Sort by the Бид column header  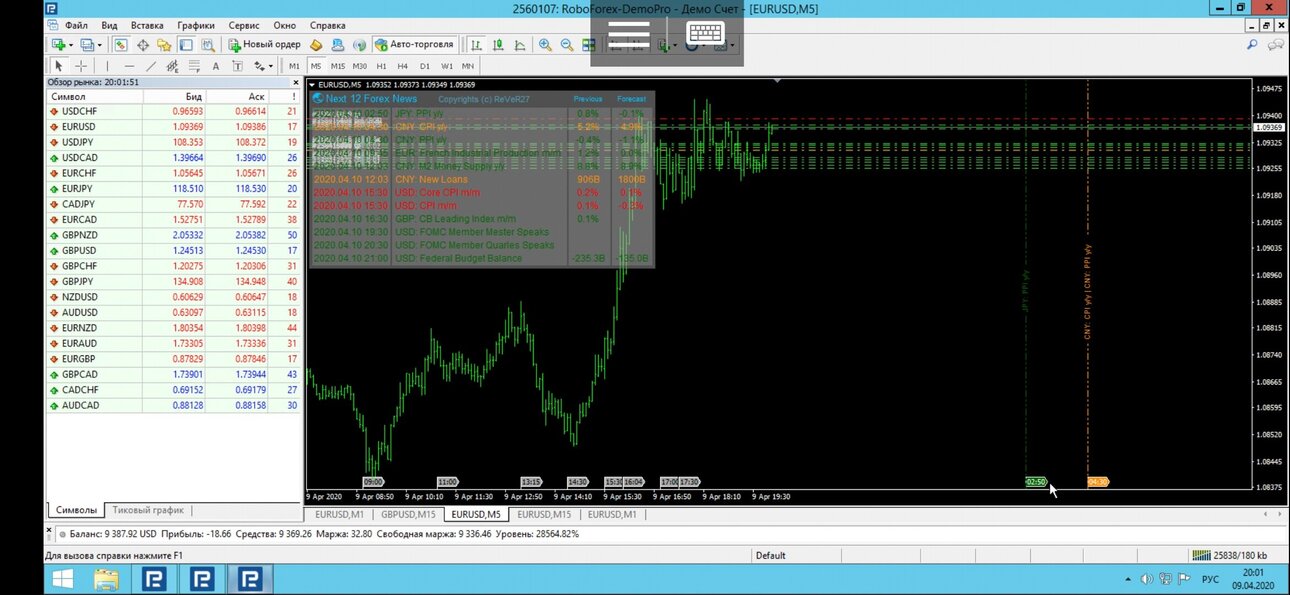[174, 96]
